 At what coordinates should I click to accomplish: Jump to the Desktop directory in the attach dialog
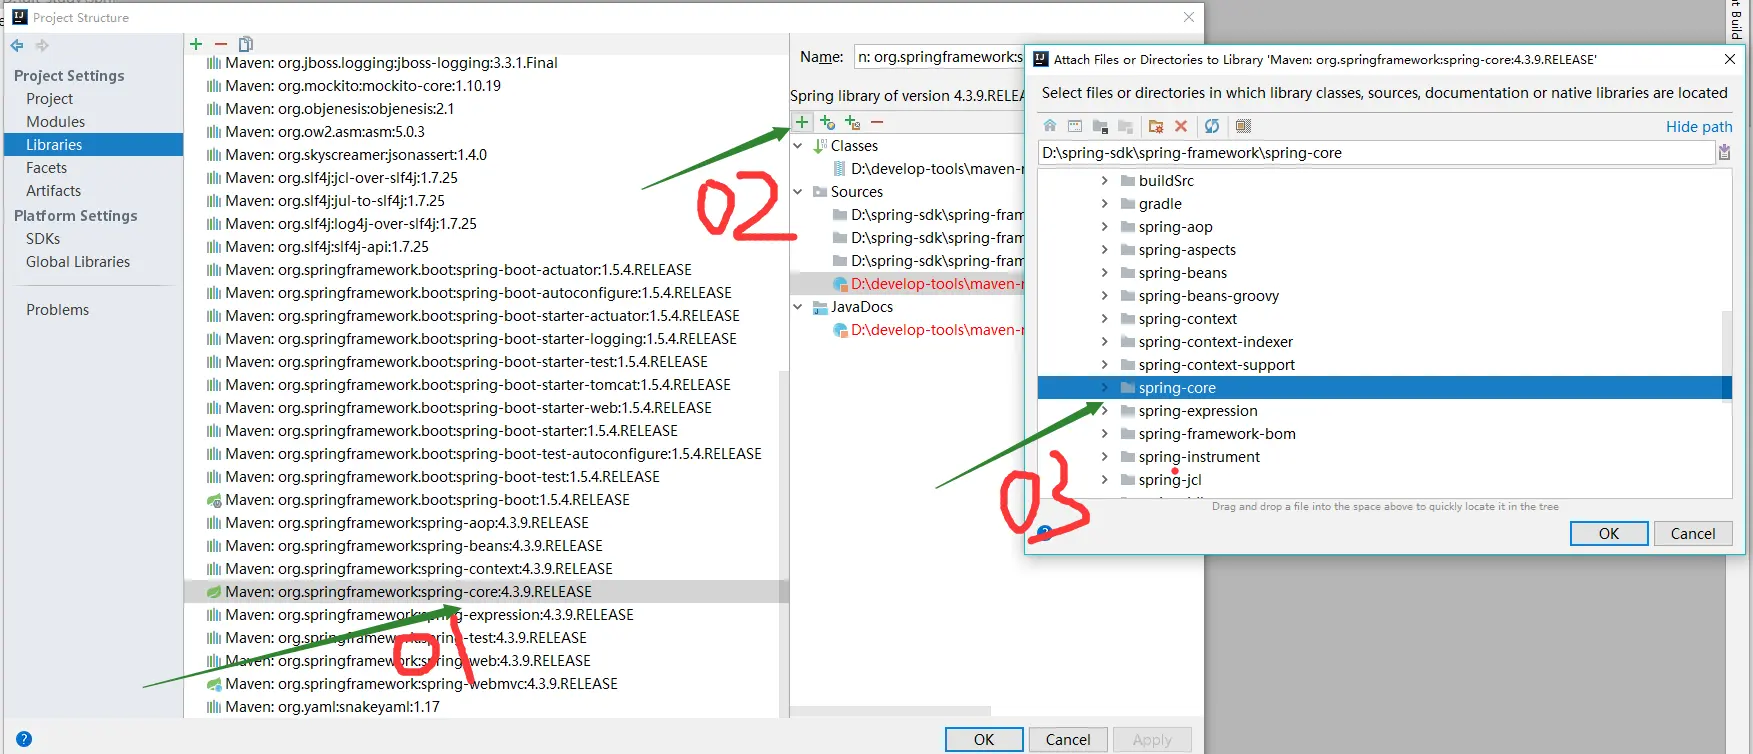click(1075, 126)
